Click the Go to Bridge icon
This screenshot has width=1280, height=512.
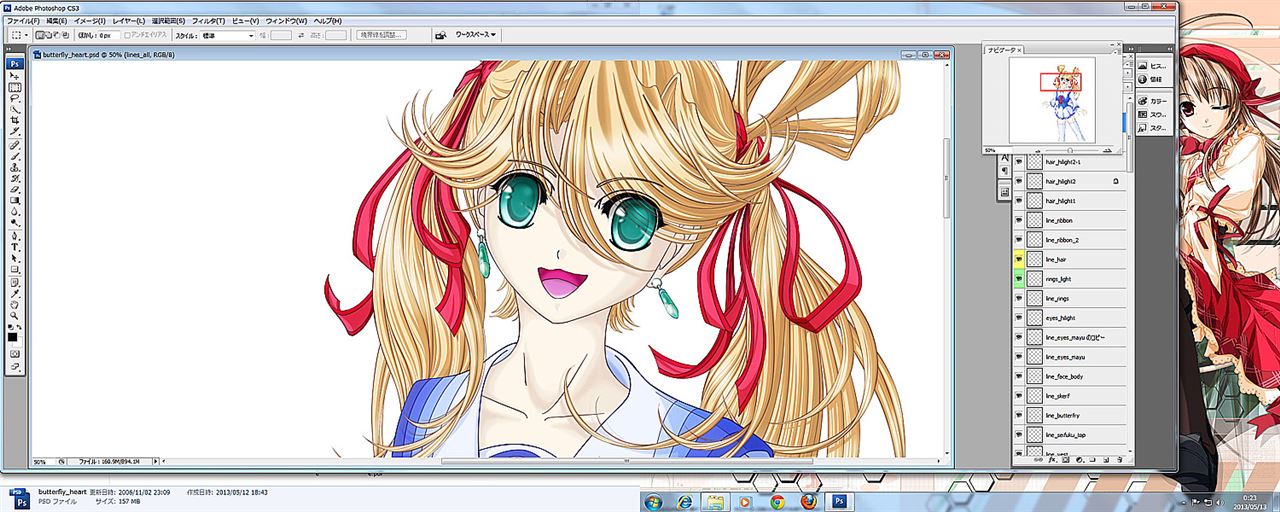[x=442, y=35]
